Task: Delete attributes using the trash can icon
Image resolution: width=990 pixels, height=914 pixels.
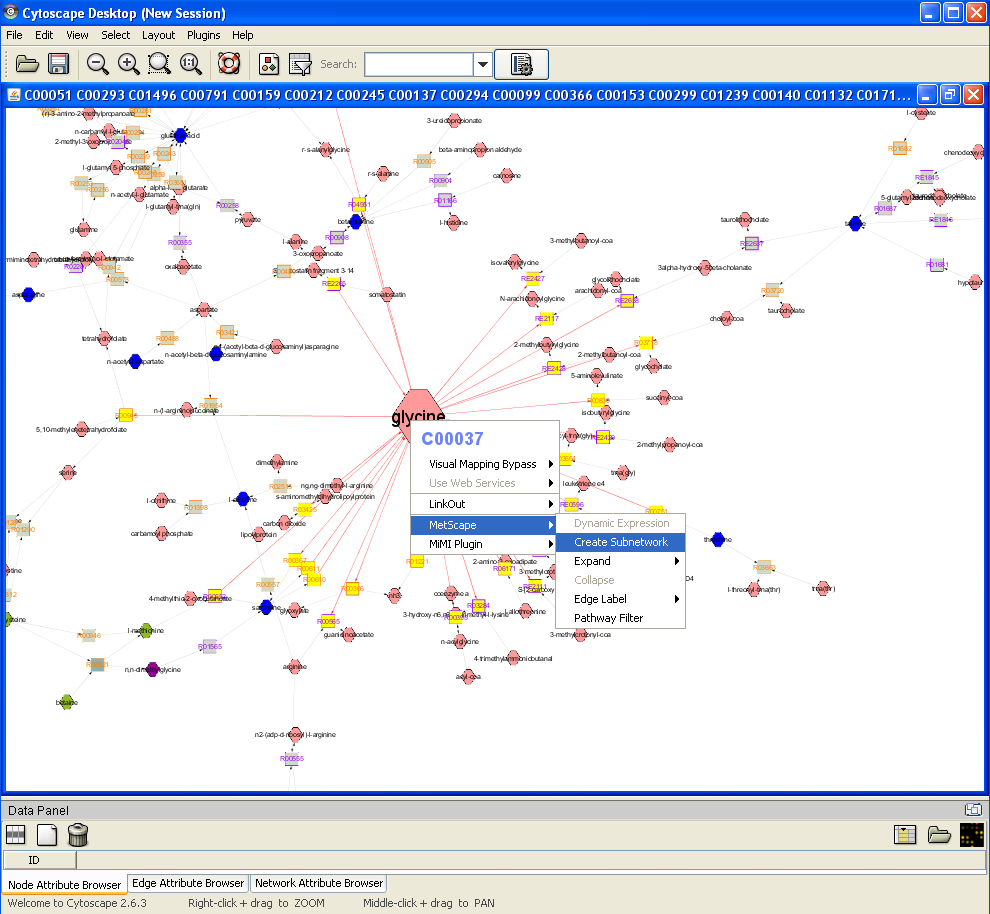Action: click(x=78, y=834)
